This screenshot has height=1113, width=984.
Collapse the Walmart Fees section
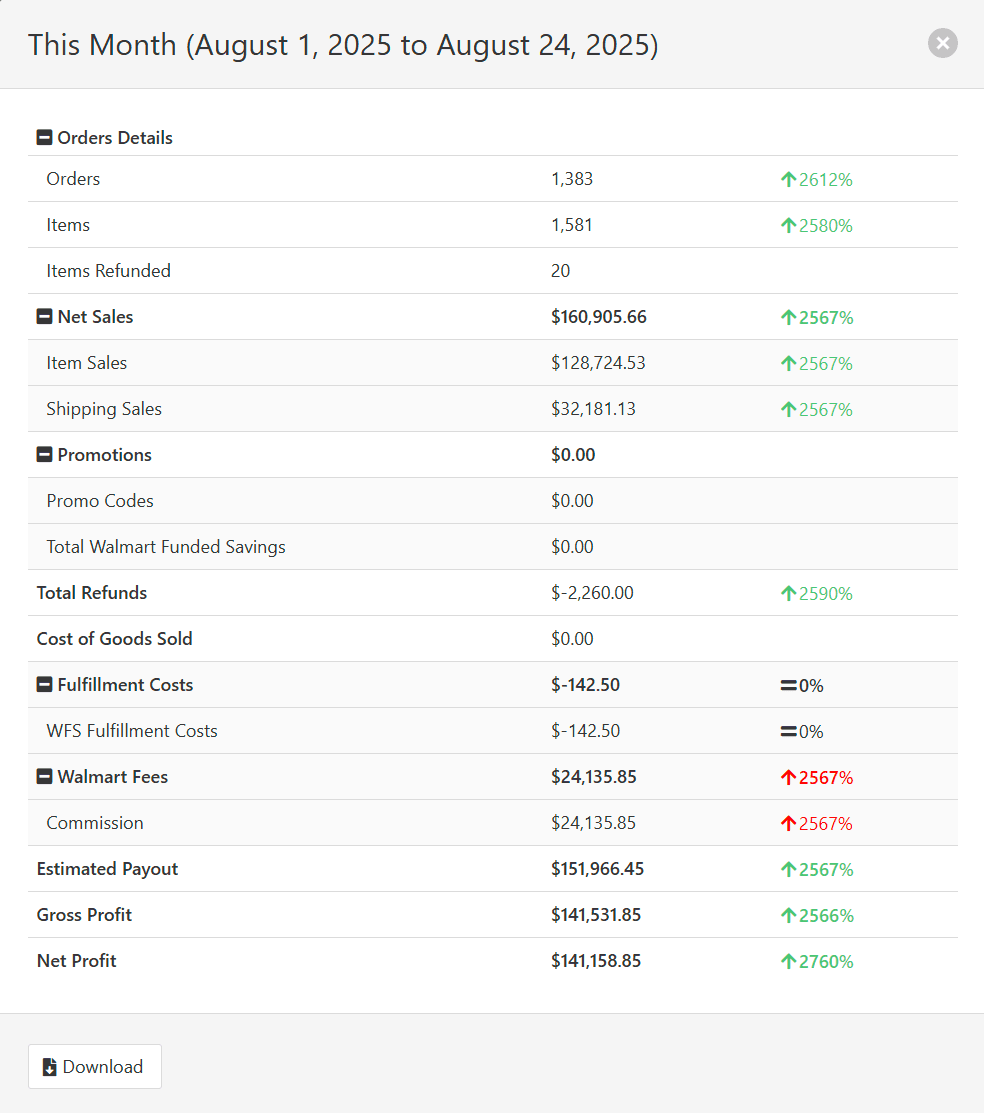pos(43,776)
